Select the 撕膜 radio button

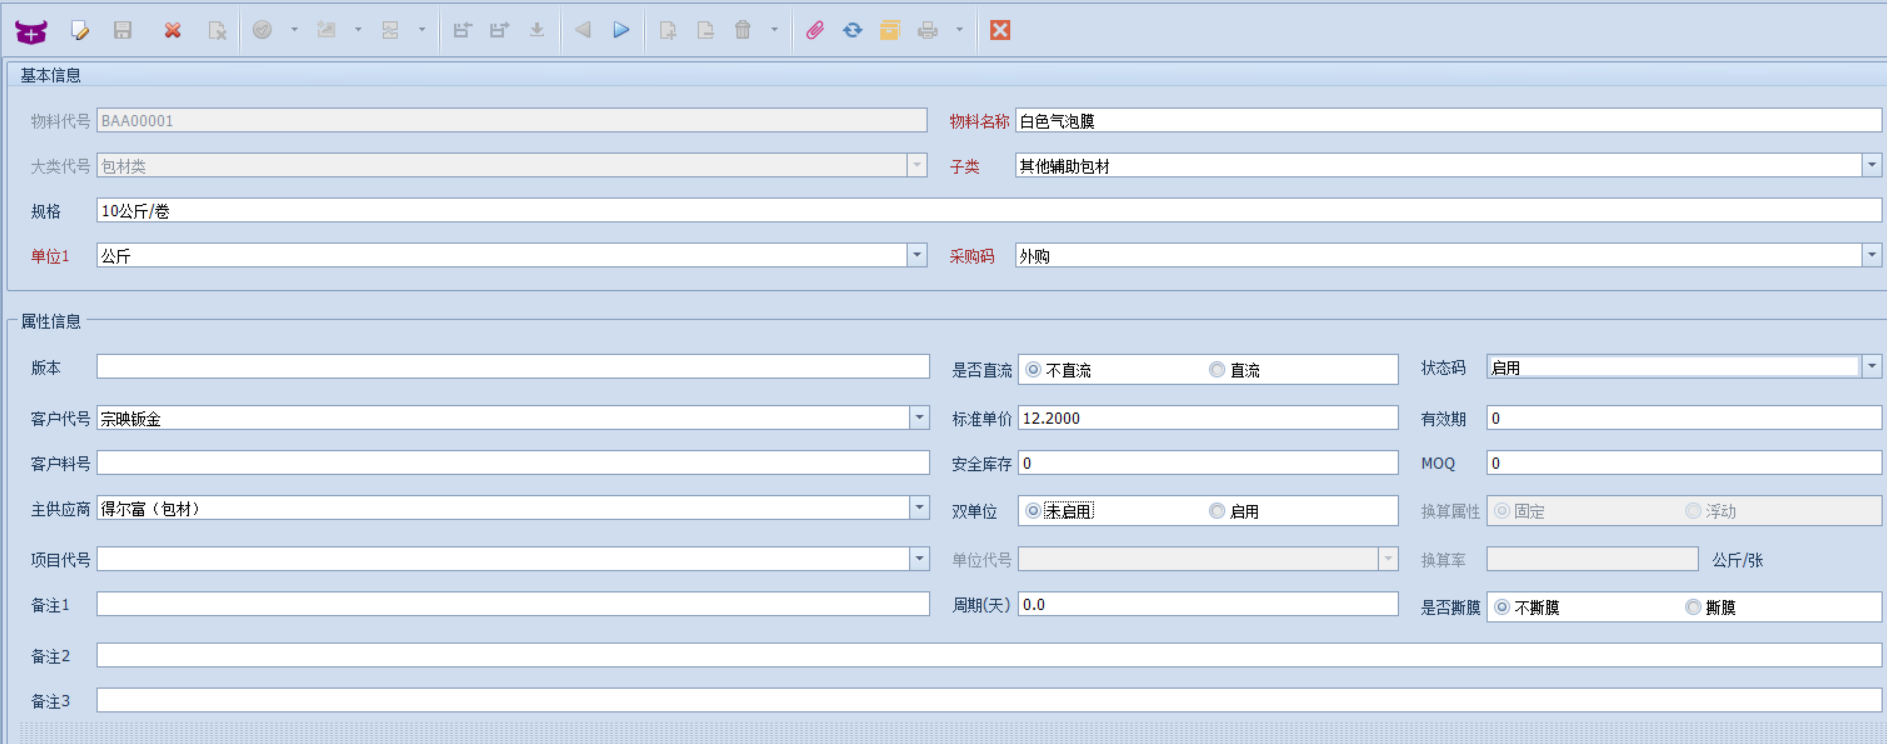click(1693, 607)
